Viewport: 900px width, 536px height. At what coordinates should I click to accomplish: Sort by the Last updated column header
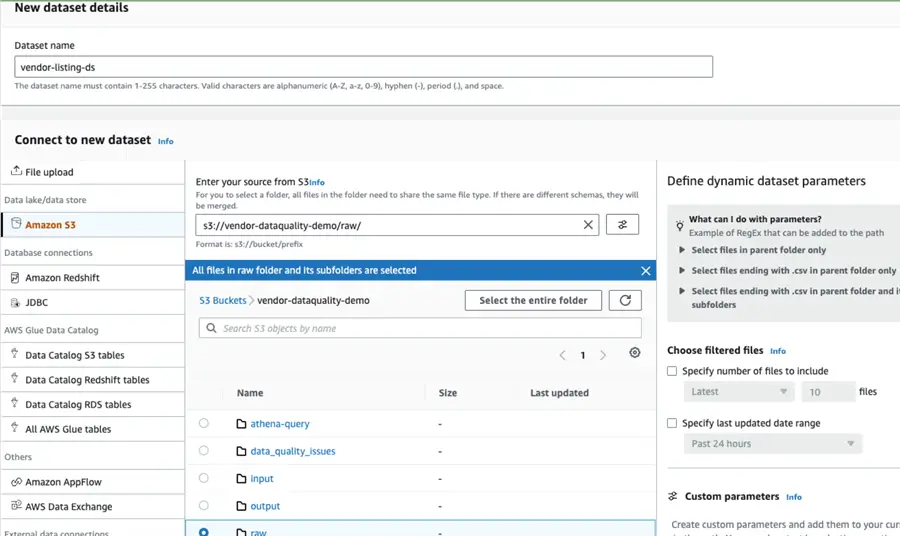[559, 393]
